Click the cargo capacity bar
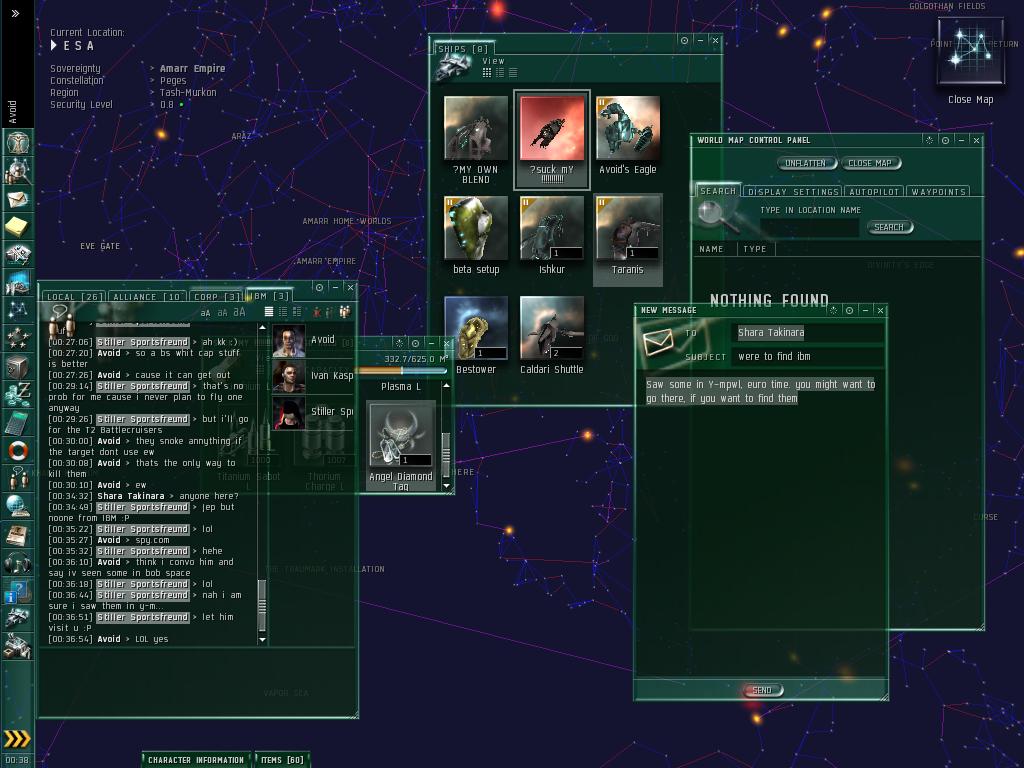This screenshot has width=1024, height=768. [403, 371]
